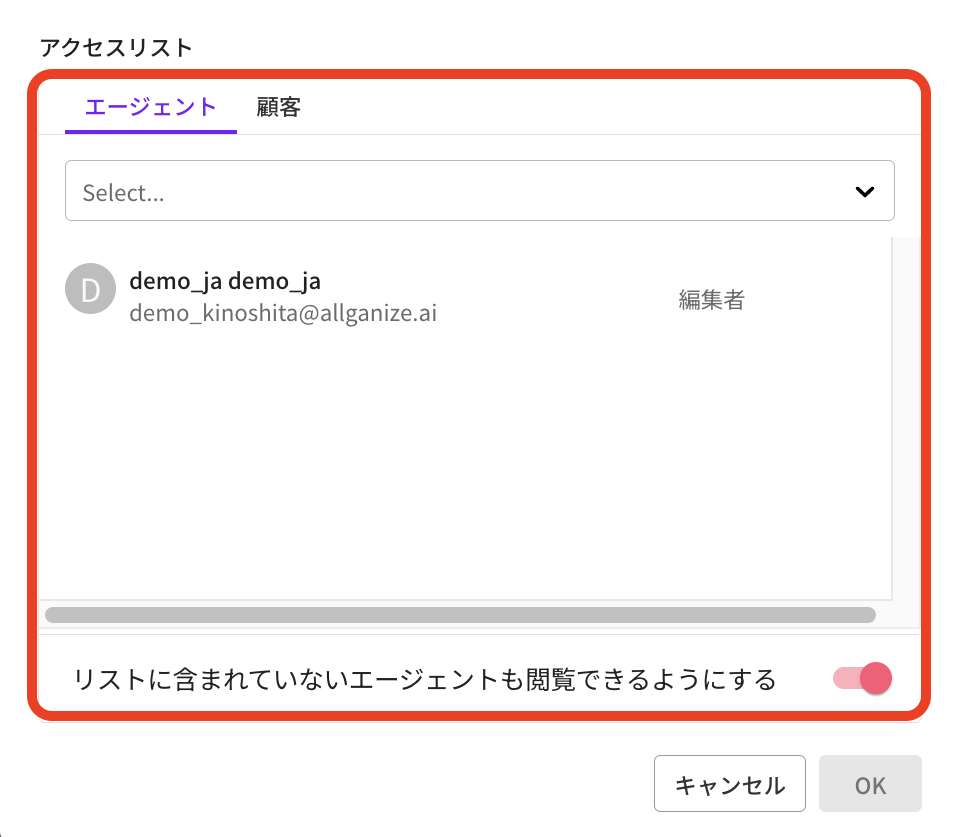Click the chevron arrow on Select dropdown
The height and width of the screenshot is (837, 957).
(865, 192)
